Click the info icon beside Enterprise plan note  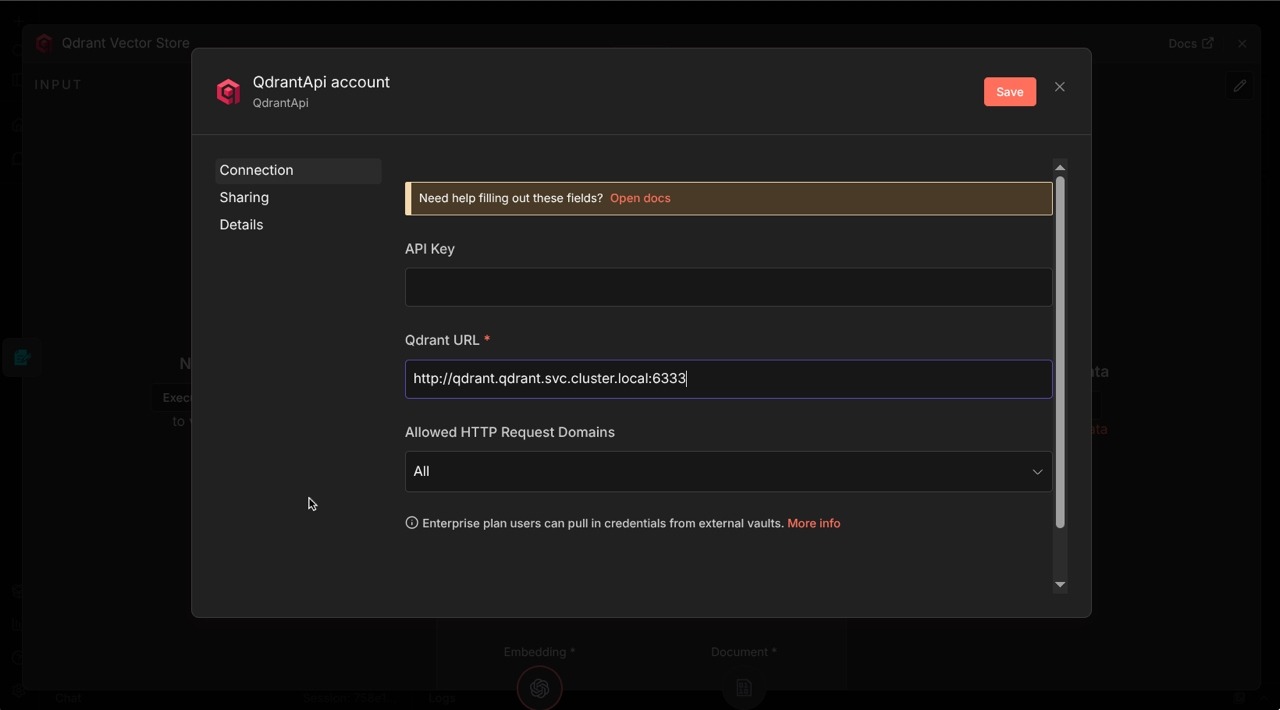411,523
